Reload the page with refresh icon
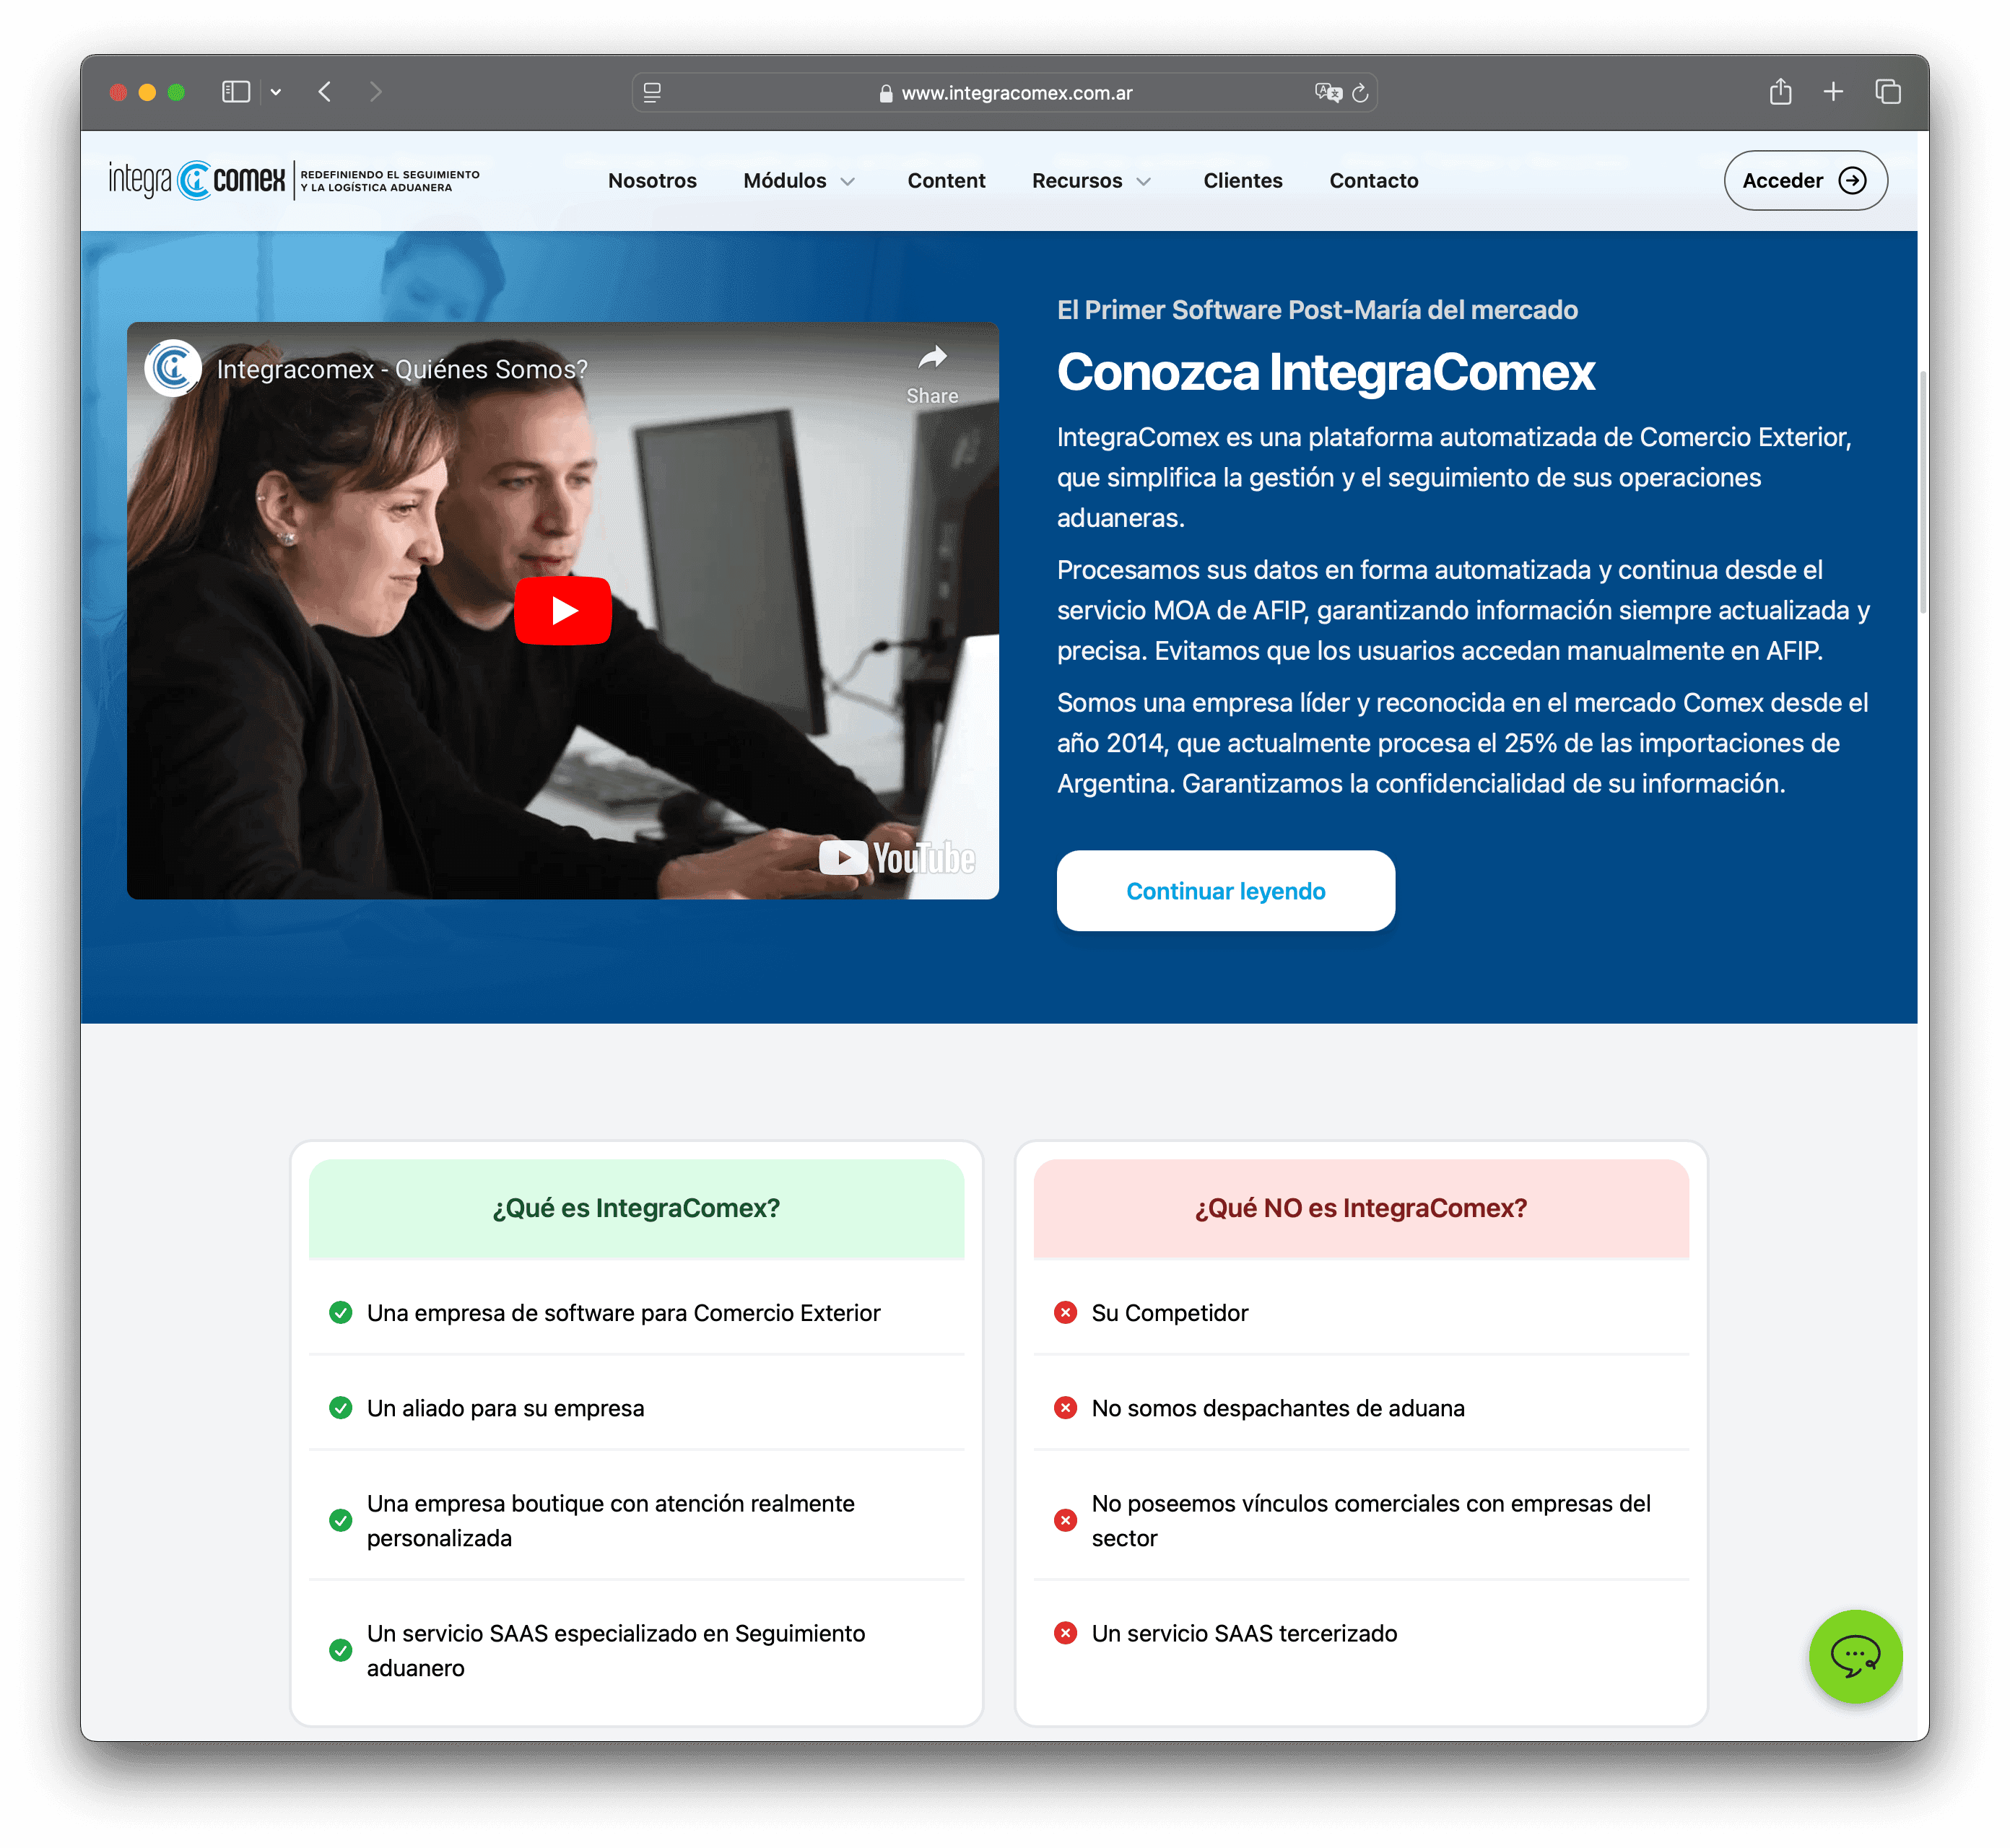Viewport: 2010px width, 1848px height. 1360,93
